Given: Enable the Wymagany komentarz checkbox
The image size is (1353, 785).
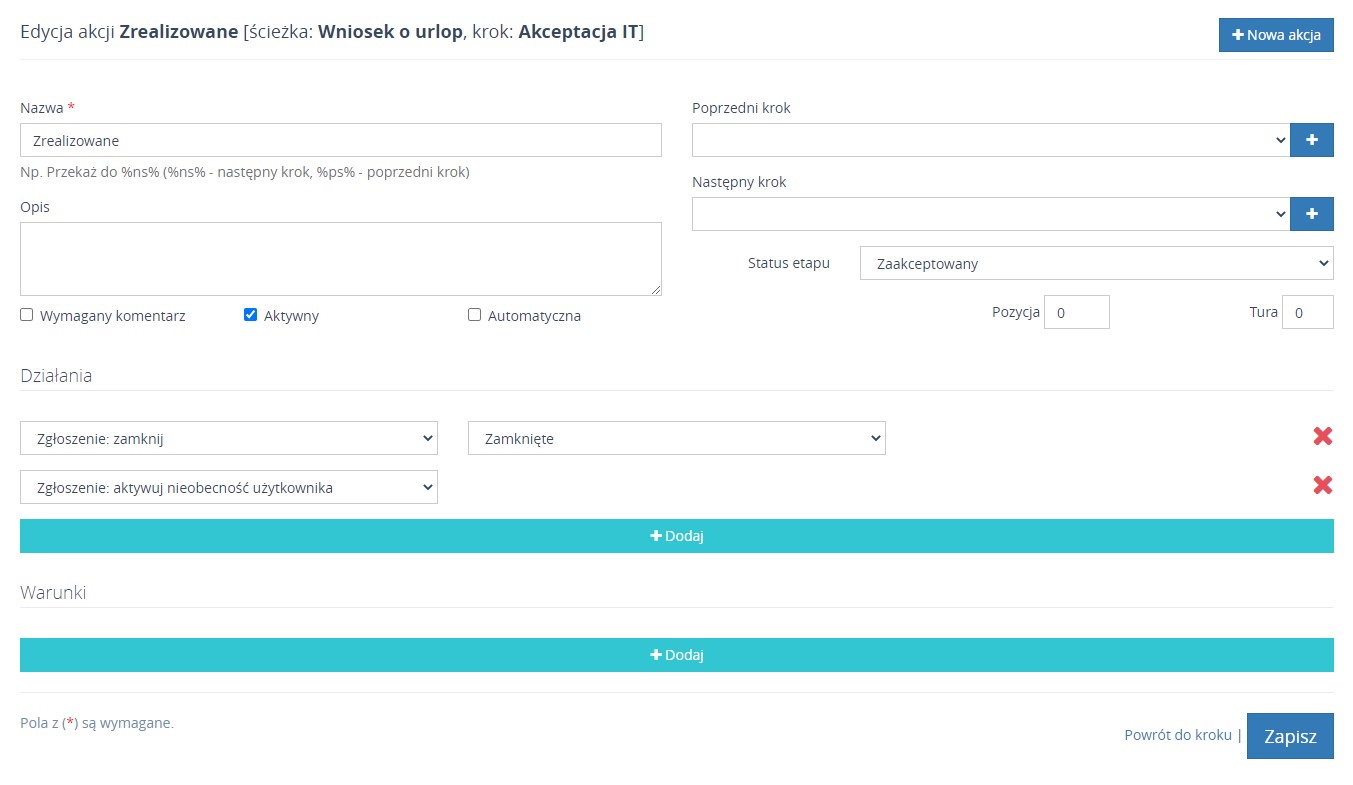Looking at the screenshot, I should click(x=27, y=315).
